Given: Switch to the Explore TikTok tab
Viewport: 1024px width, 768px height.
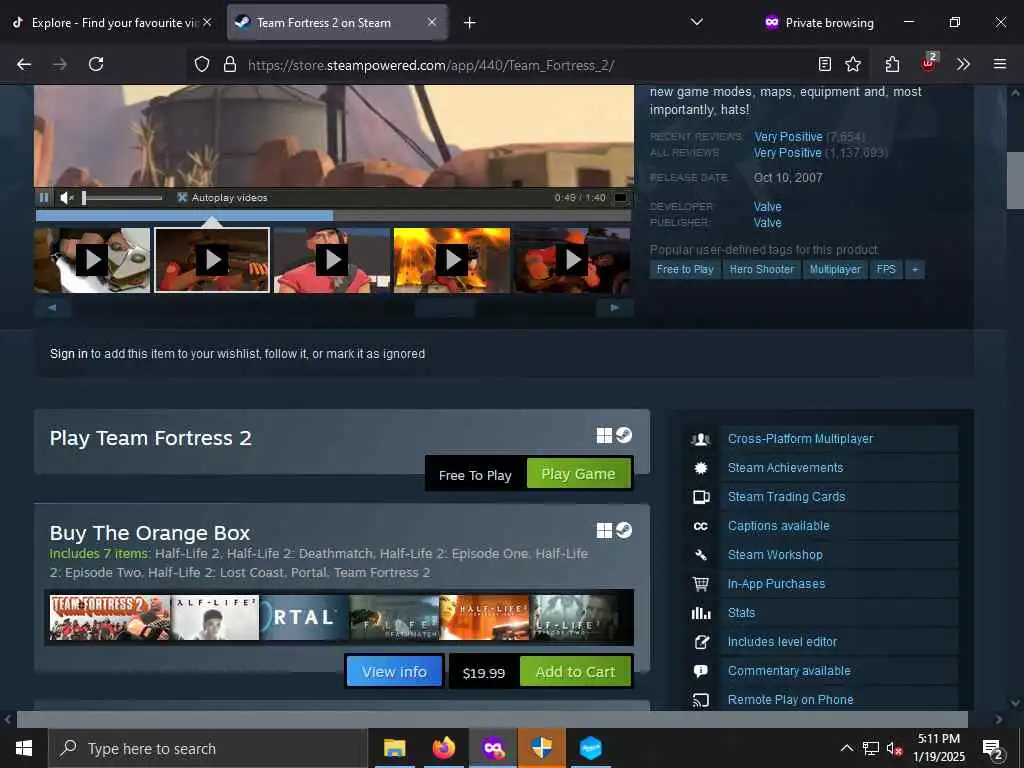Looking at the screenshot, I should click(110, 22).
